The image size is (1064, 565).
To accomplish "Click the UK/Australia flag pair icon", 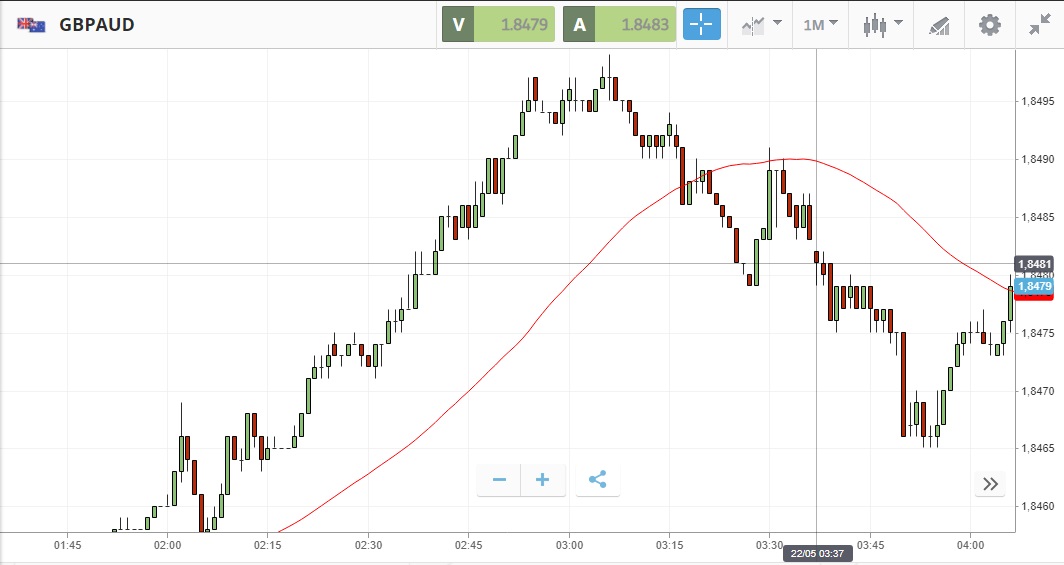I will click(x=31, y=25).
